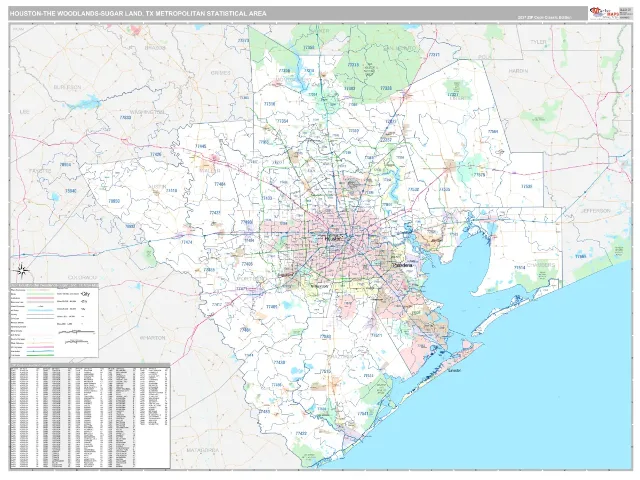Select the Pasadena city label
This screenshot has width=640, height=480.
coord(402,265)
